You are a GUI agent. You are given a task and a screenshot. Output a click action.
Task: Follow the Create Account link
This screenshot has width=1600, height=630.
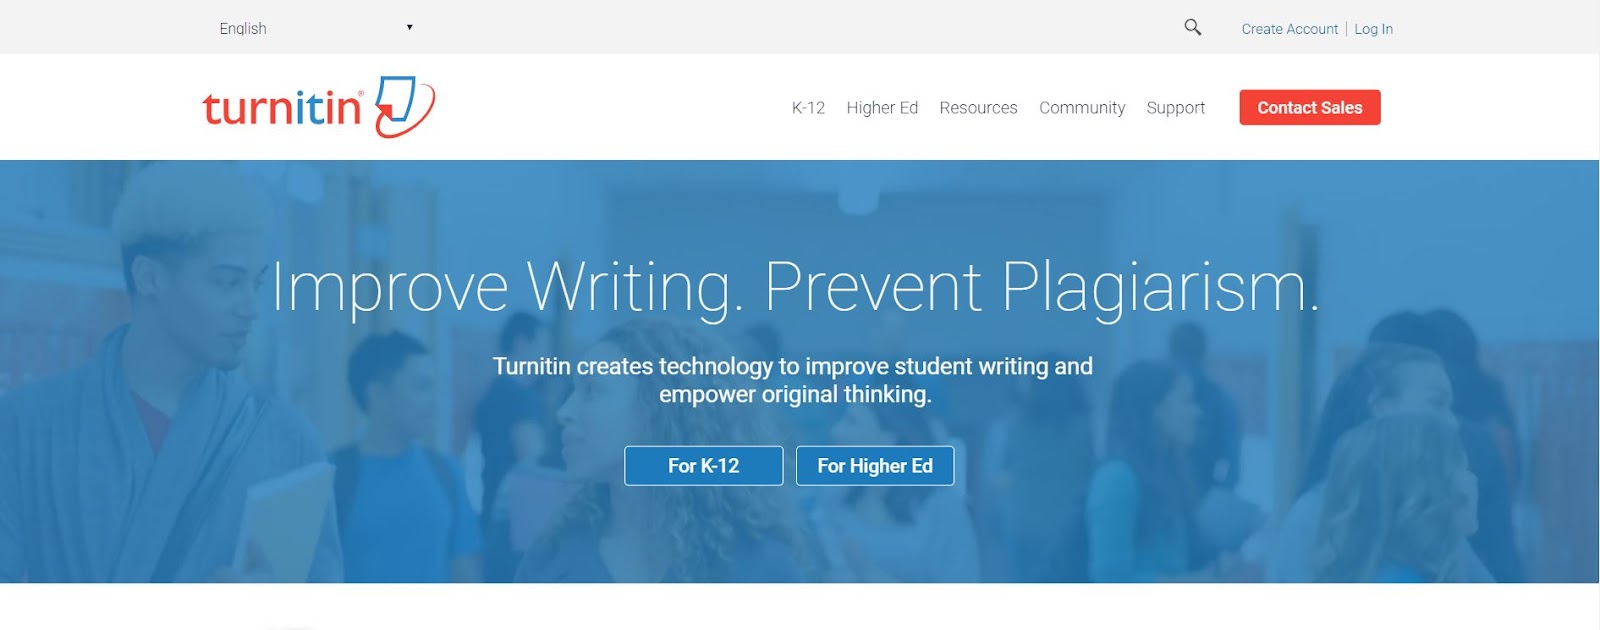pos(1290,29)
